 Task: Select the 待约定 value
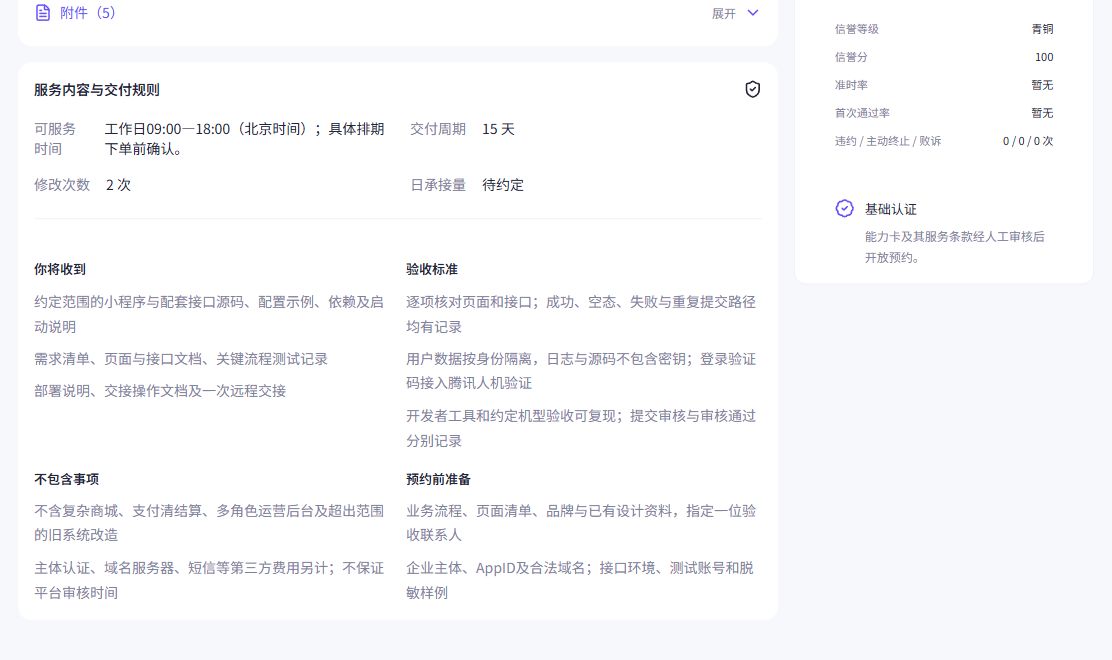point(503,185)
